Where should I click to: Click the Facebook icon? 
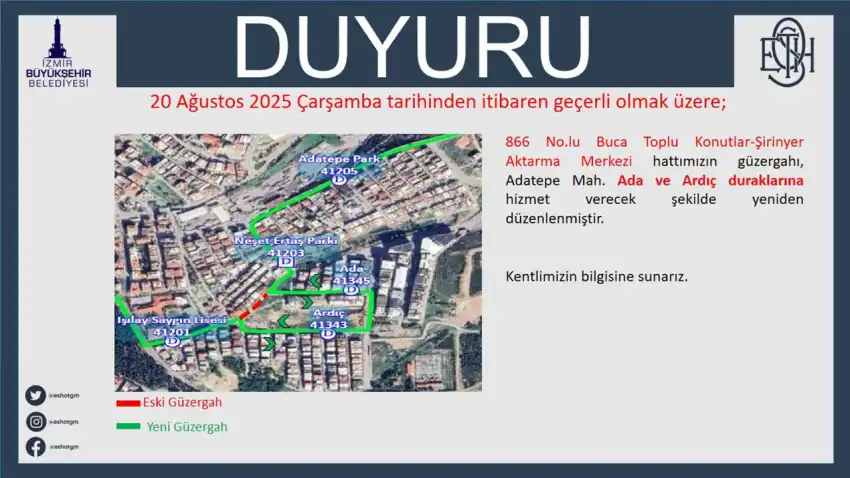point(36,447)
